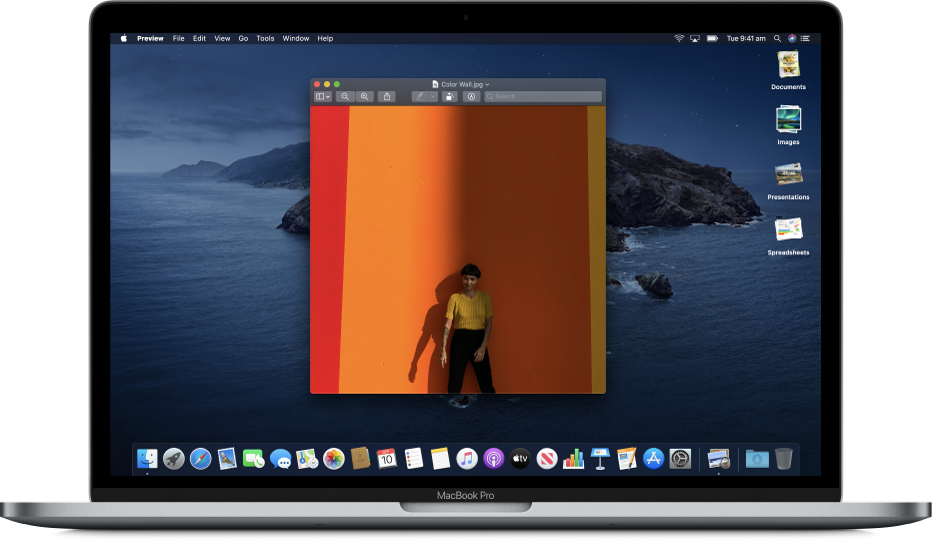The width and height of the screenshot is (934, 543).
Task: Expand the highlight color dropdown arrow
Action: click(433, 97)
